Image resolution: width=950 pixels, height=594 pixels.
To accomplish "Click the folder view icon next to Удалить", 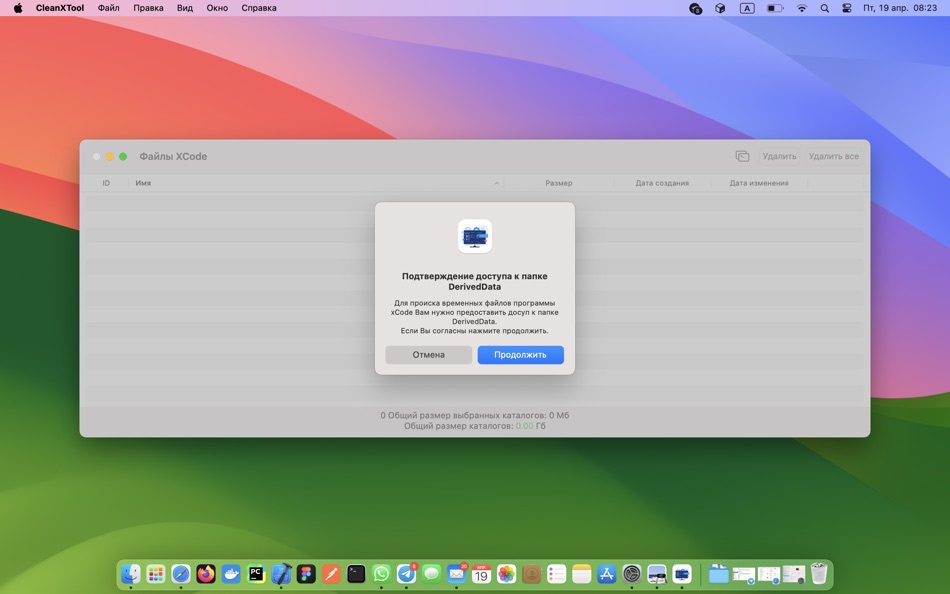I will tap(742, 156).
